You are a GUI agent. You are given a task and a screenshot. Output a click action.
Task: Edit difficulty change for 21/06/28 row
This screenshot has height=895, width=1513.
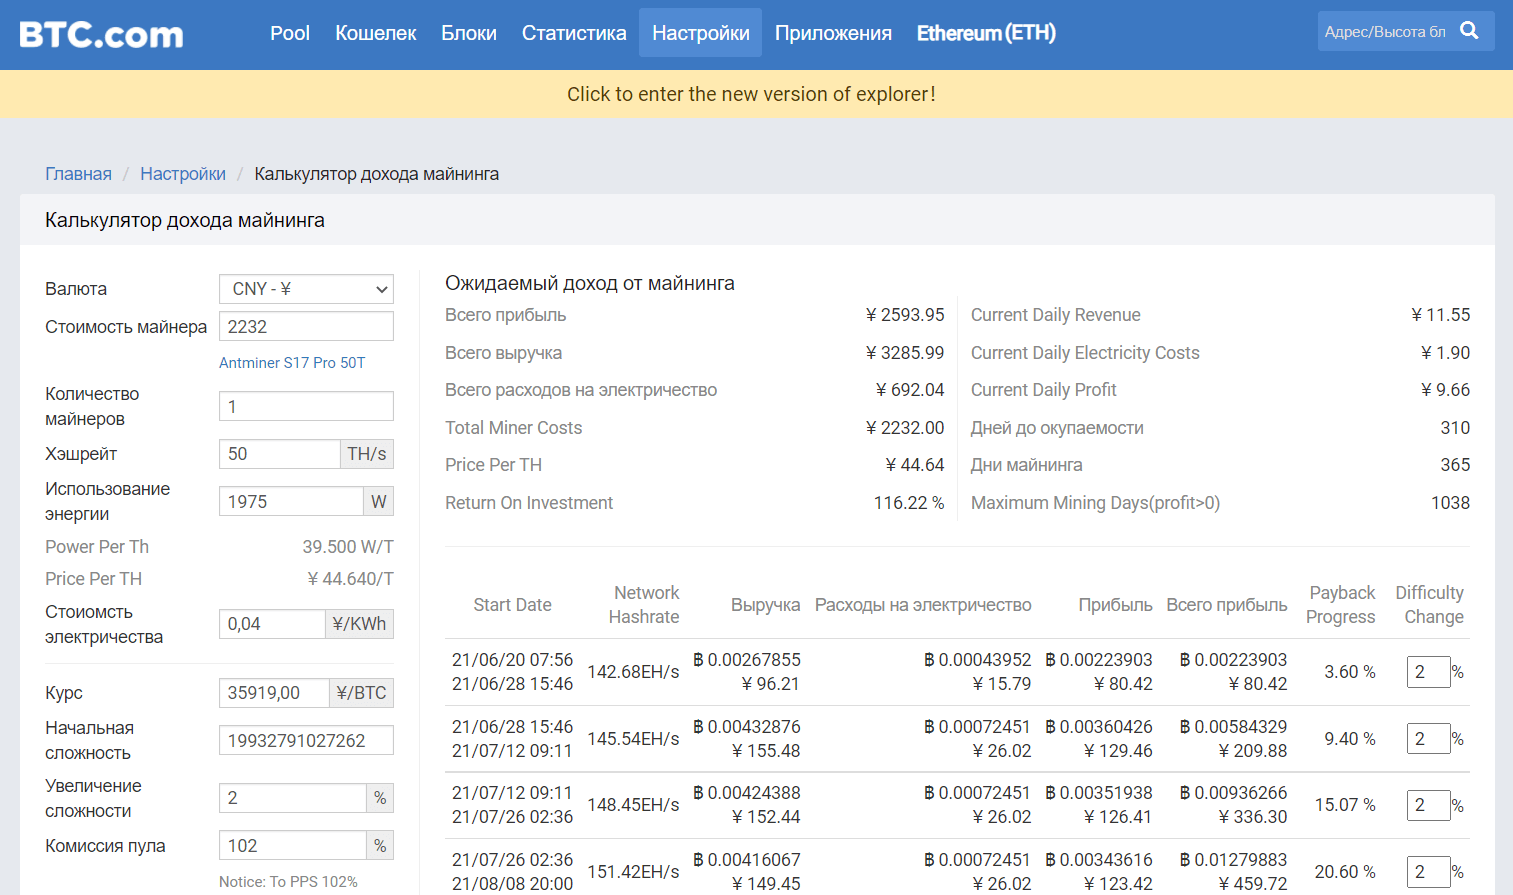coord(1428,739)
